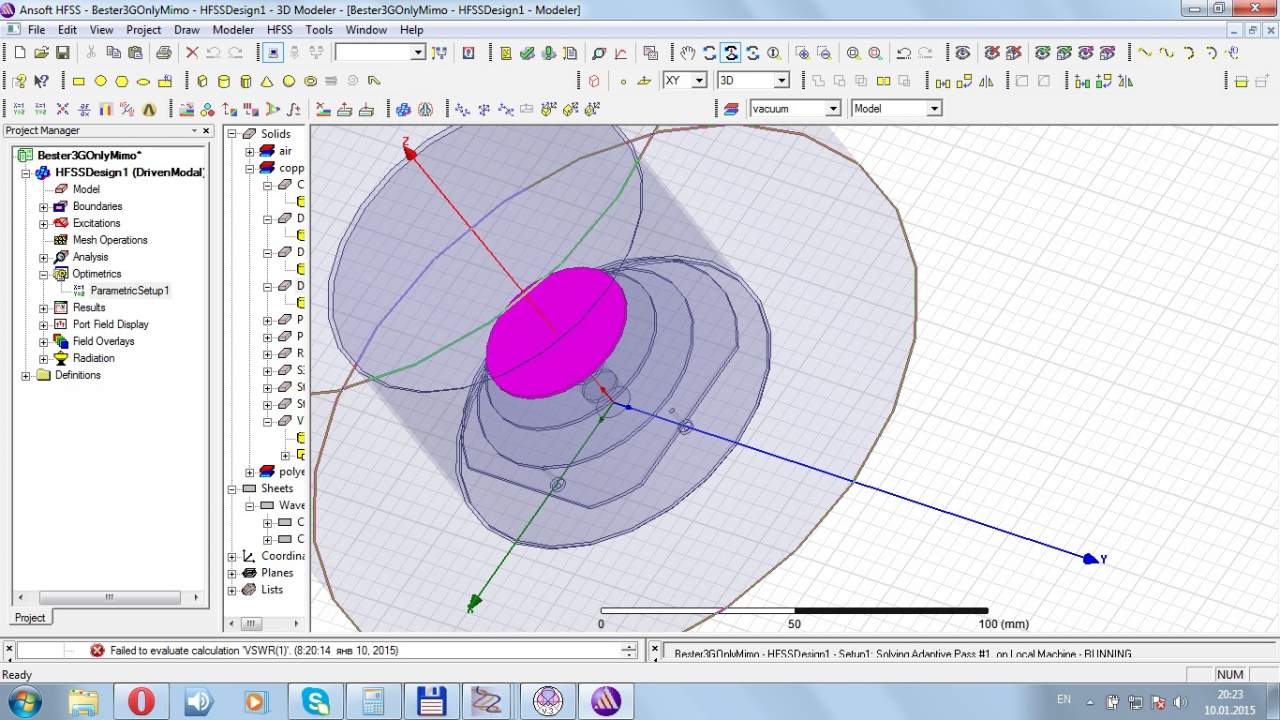Activate the Pan hand tool
Screen dimensions: 1280x720
pos(688,53)
